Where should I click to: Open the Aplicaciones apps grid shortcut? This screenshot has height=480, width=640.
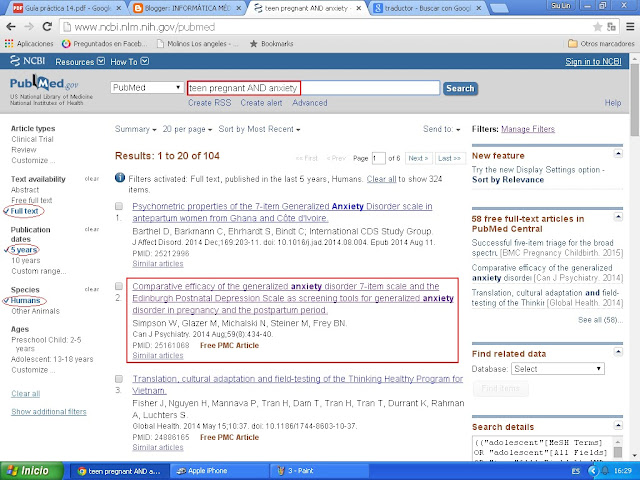click(x=29, y=44)
